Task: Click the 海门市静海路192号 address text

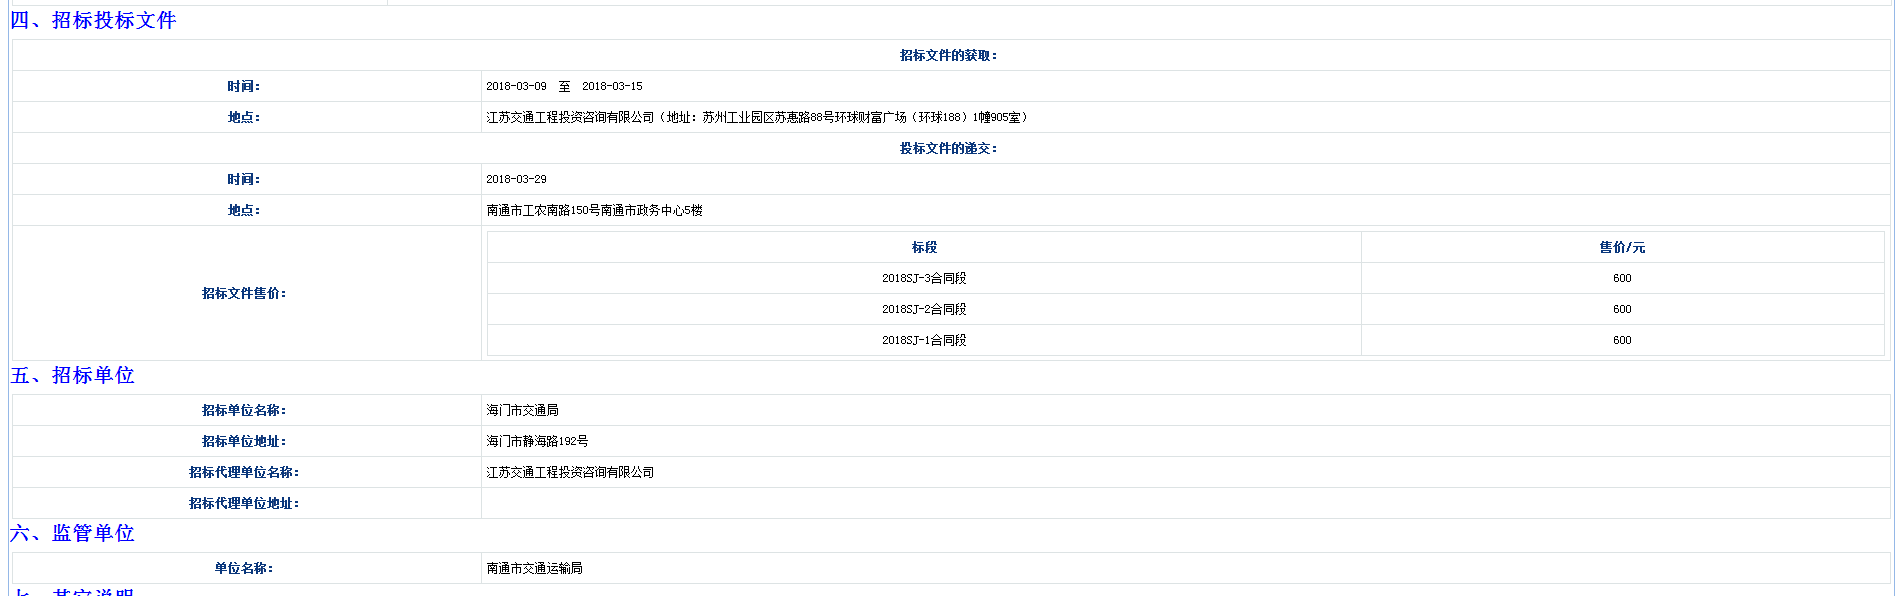Action: click(537, 442)
